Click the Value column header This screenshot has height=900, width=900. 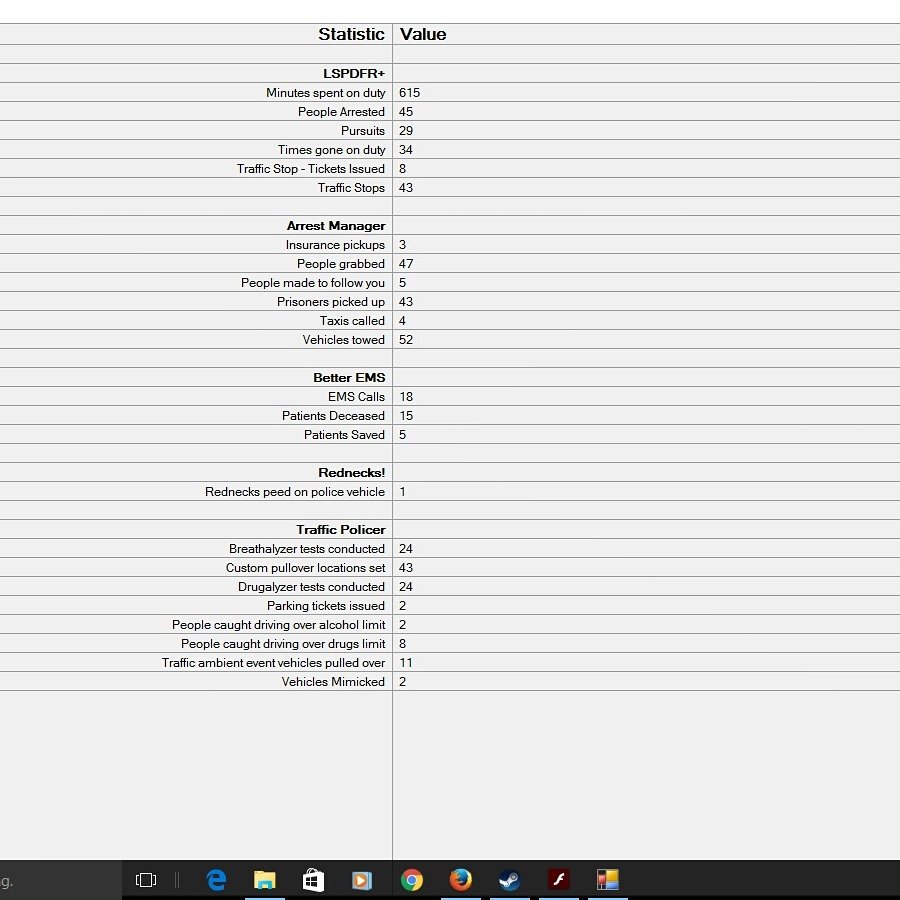point(423,34)
